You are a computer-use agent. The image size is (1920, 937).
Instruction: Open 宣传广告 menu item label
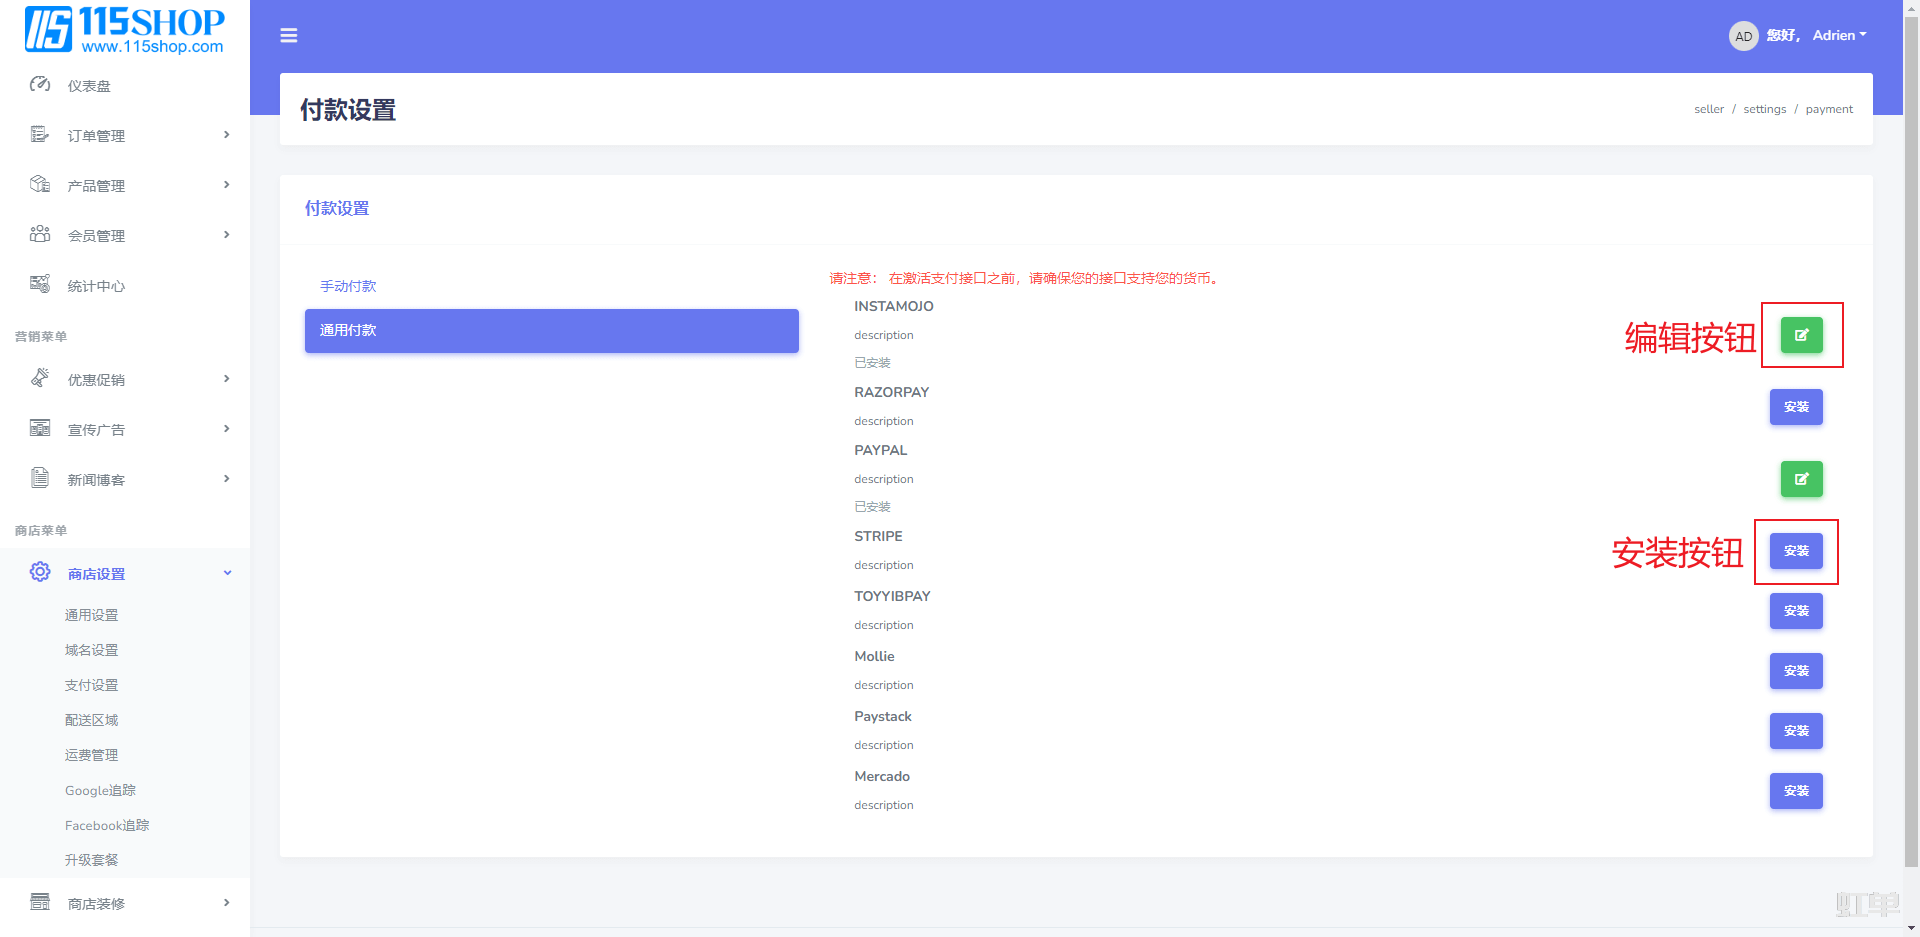tap(96, 430)
